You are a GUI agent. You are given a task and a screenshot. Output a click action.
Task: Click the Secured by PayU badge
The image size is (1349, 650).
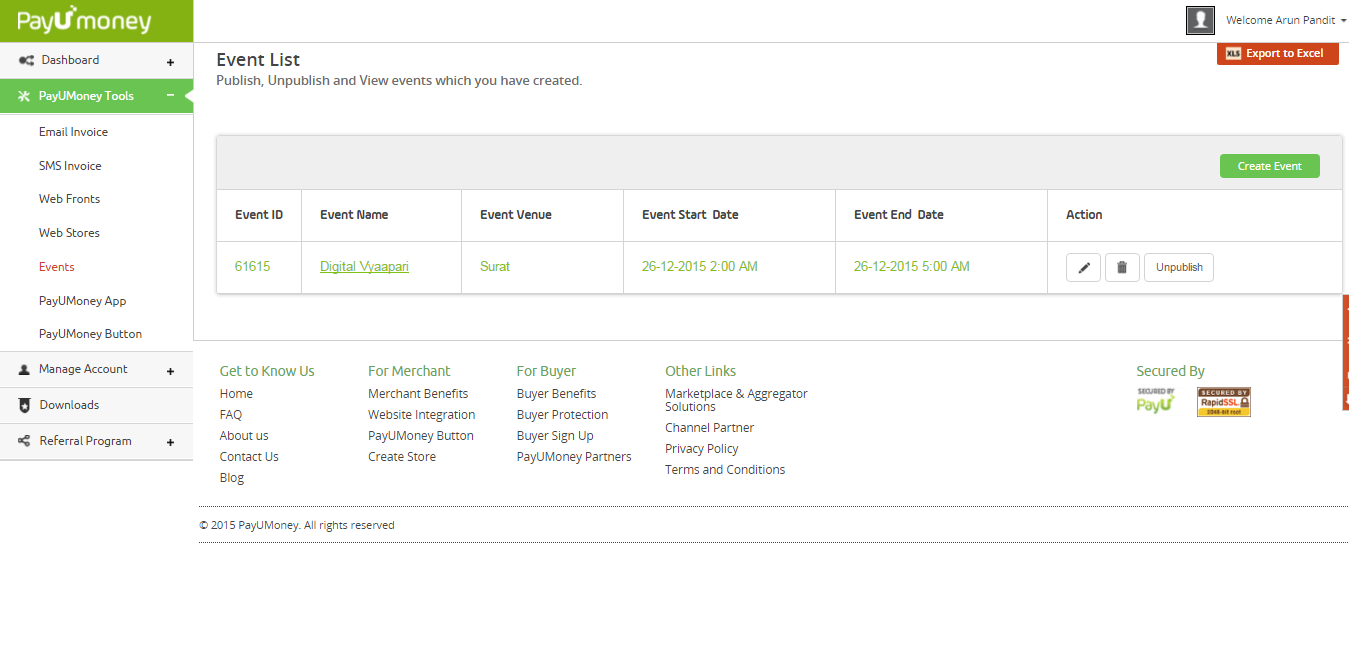click(1156, 401)
